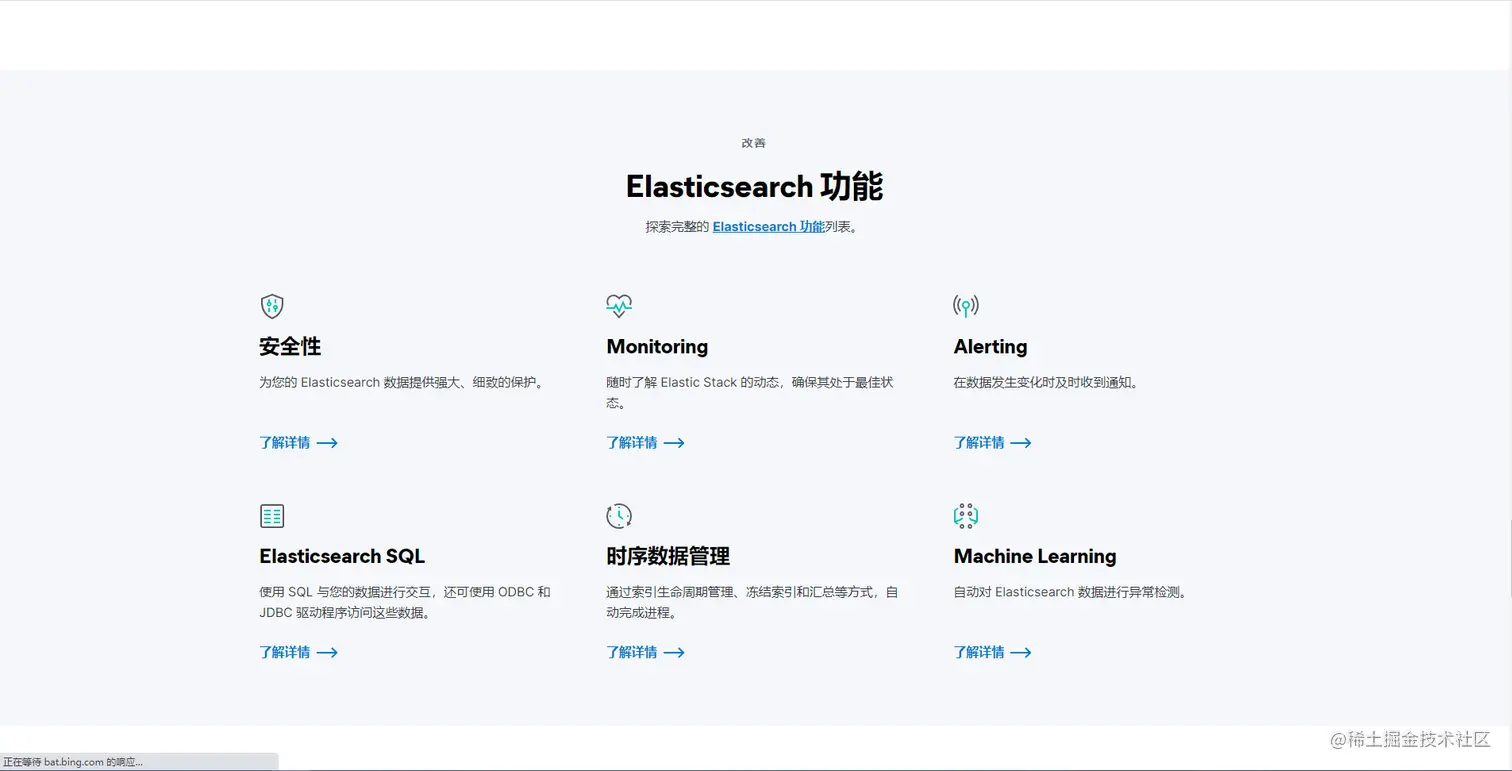Screen dimensions: 1512x771
Task: Click the 使用 SQL 与您的数据进行交互 description
Action: [405, 603]
